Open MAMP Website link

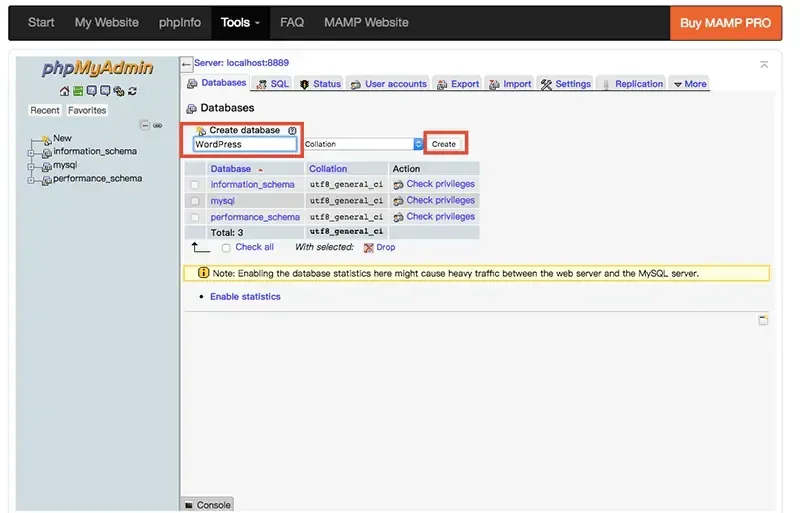click(366, 22)
